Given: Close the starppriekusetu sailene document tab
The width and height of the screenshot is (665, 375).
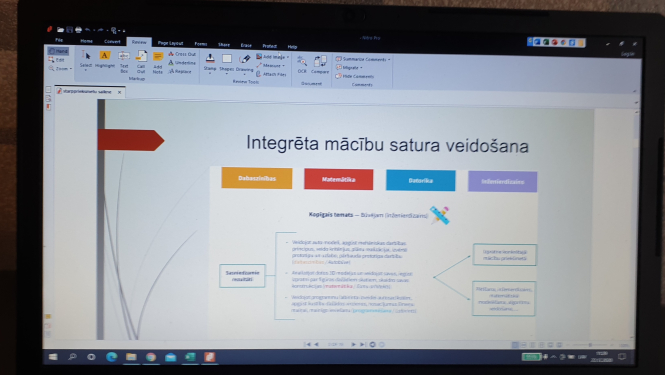Looking at the screenshot, I should pos(120,92).
